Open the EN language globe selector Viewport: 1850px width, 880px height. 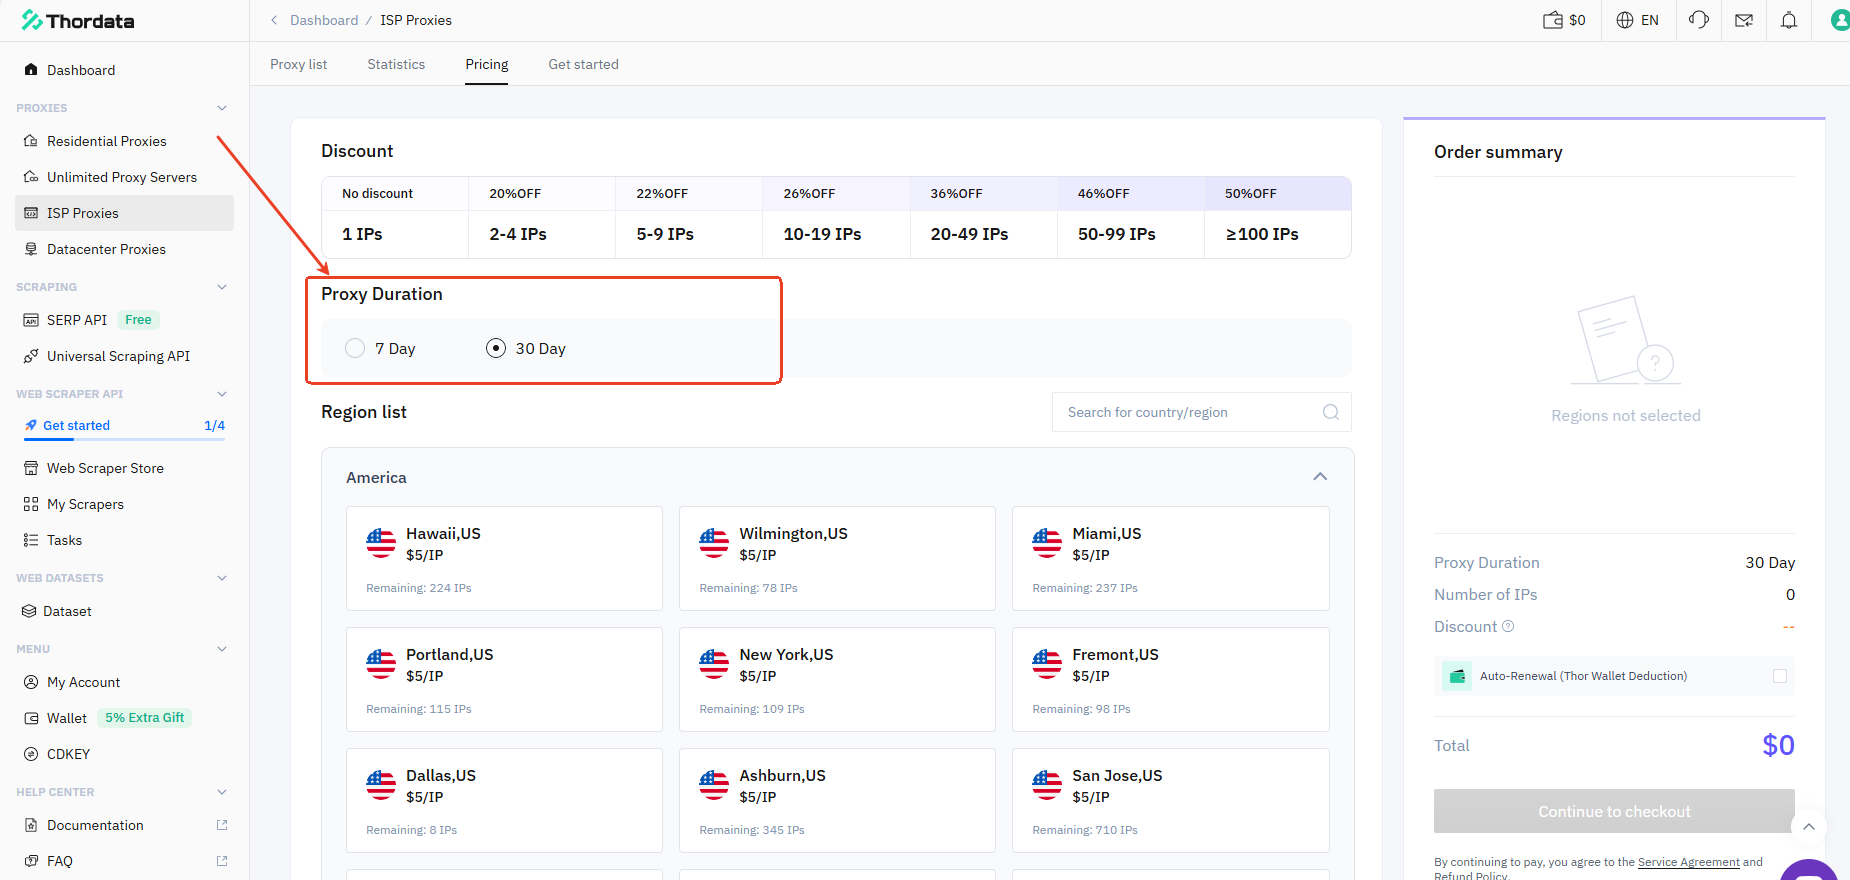pyautogui.click(x=1637, y=20)
